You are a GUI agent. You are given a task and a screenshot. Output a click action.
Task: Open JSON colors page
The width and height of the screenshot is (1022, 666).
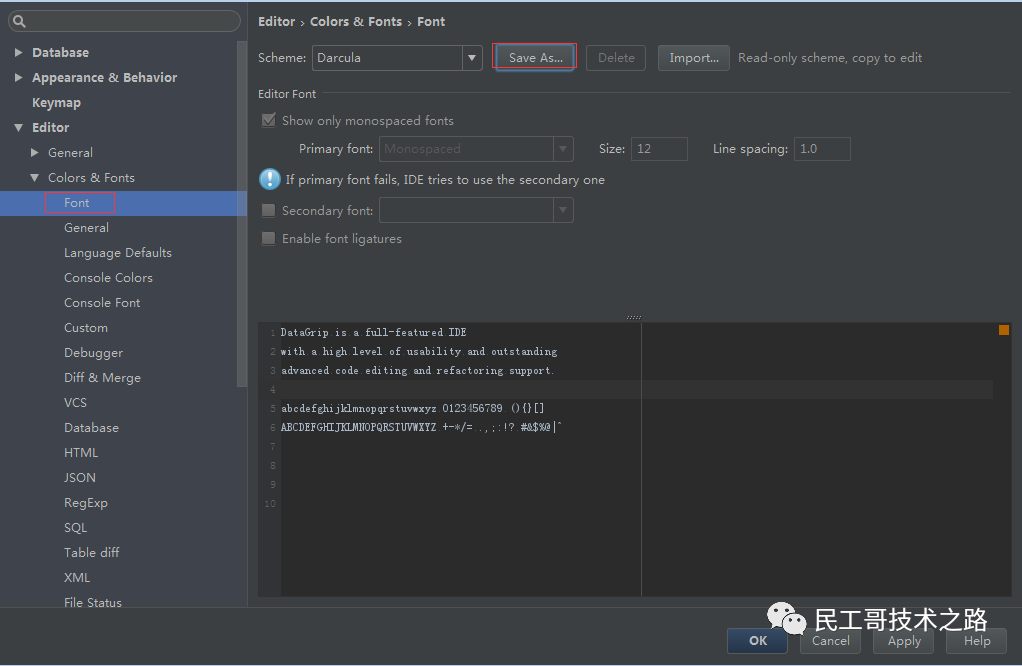[80, 478]
